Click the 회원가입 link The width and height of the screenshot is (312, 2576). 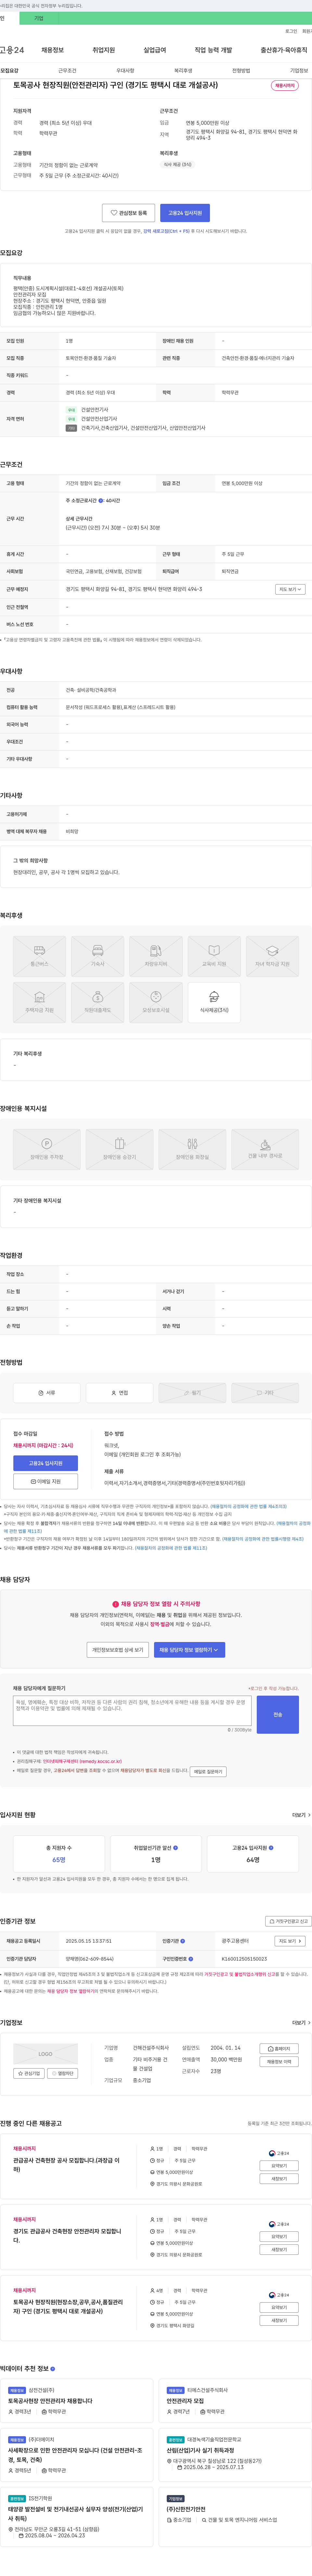click(x=307, y=31)
